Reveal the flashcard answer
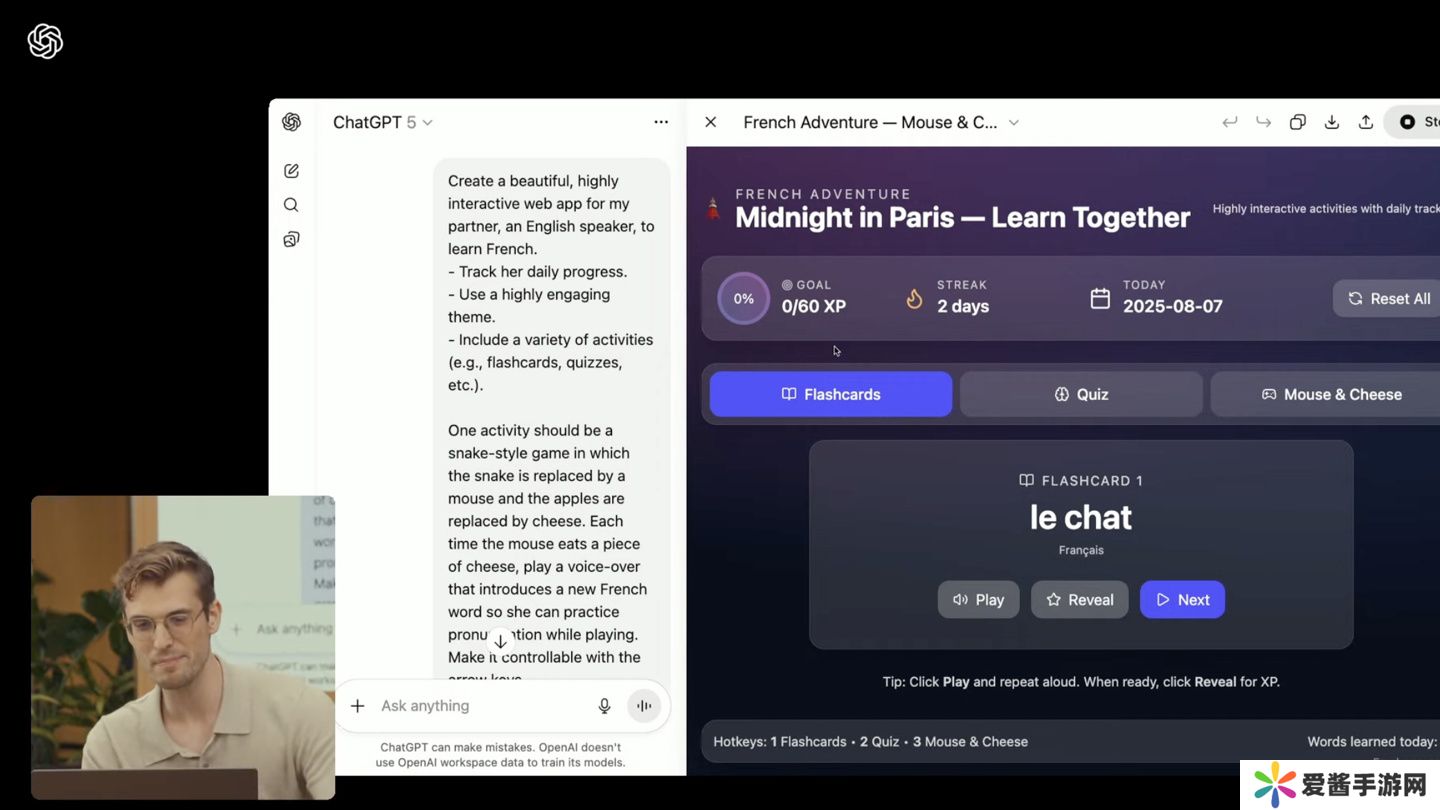Screen dimensions: 1440x810 [1079, 600]
